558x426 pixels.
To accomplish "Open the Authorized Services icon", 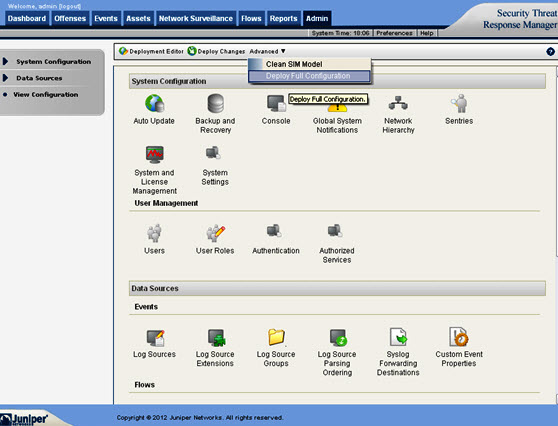I will tap(335, 231).
